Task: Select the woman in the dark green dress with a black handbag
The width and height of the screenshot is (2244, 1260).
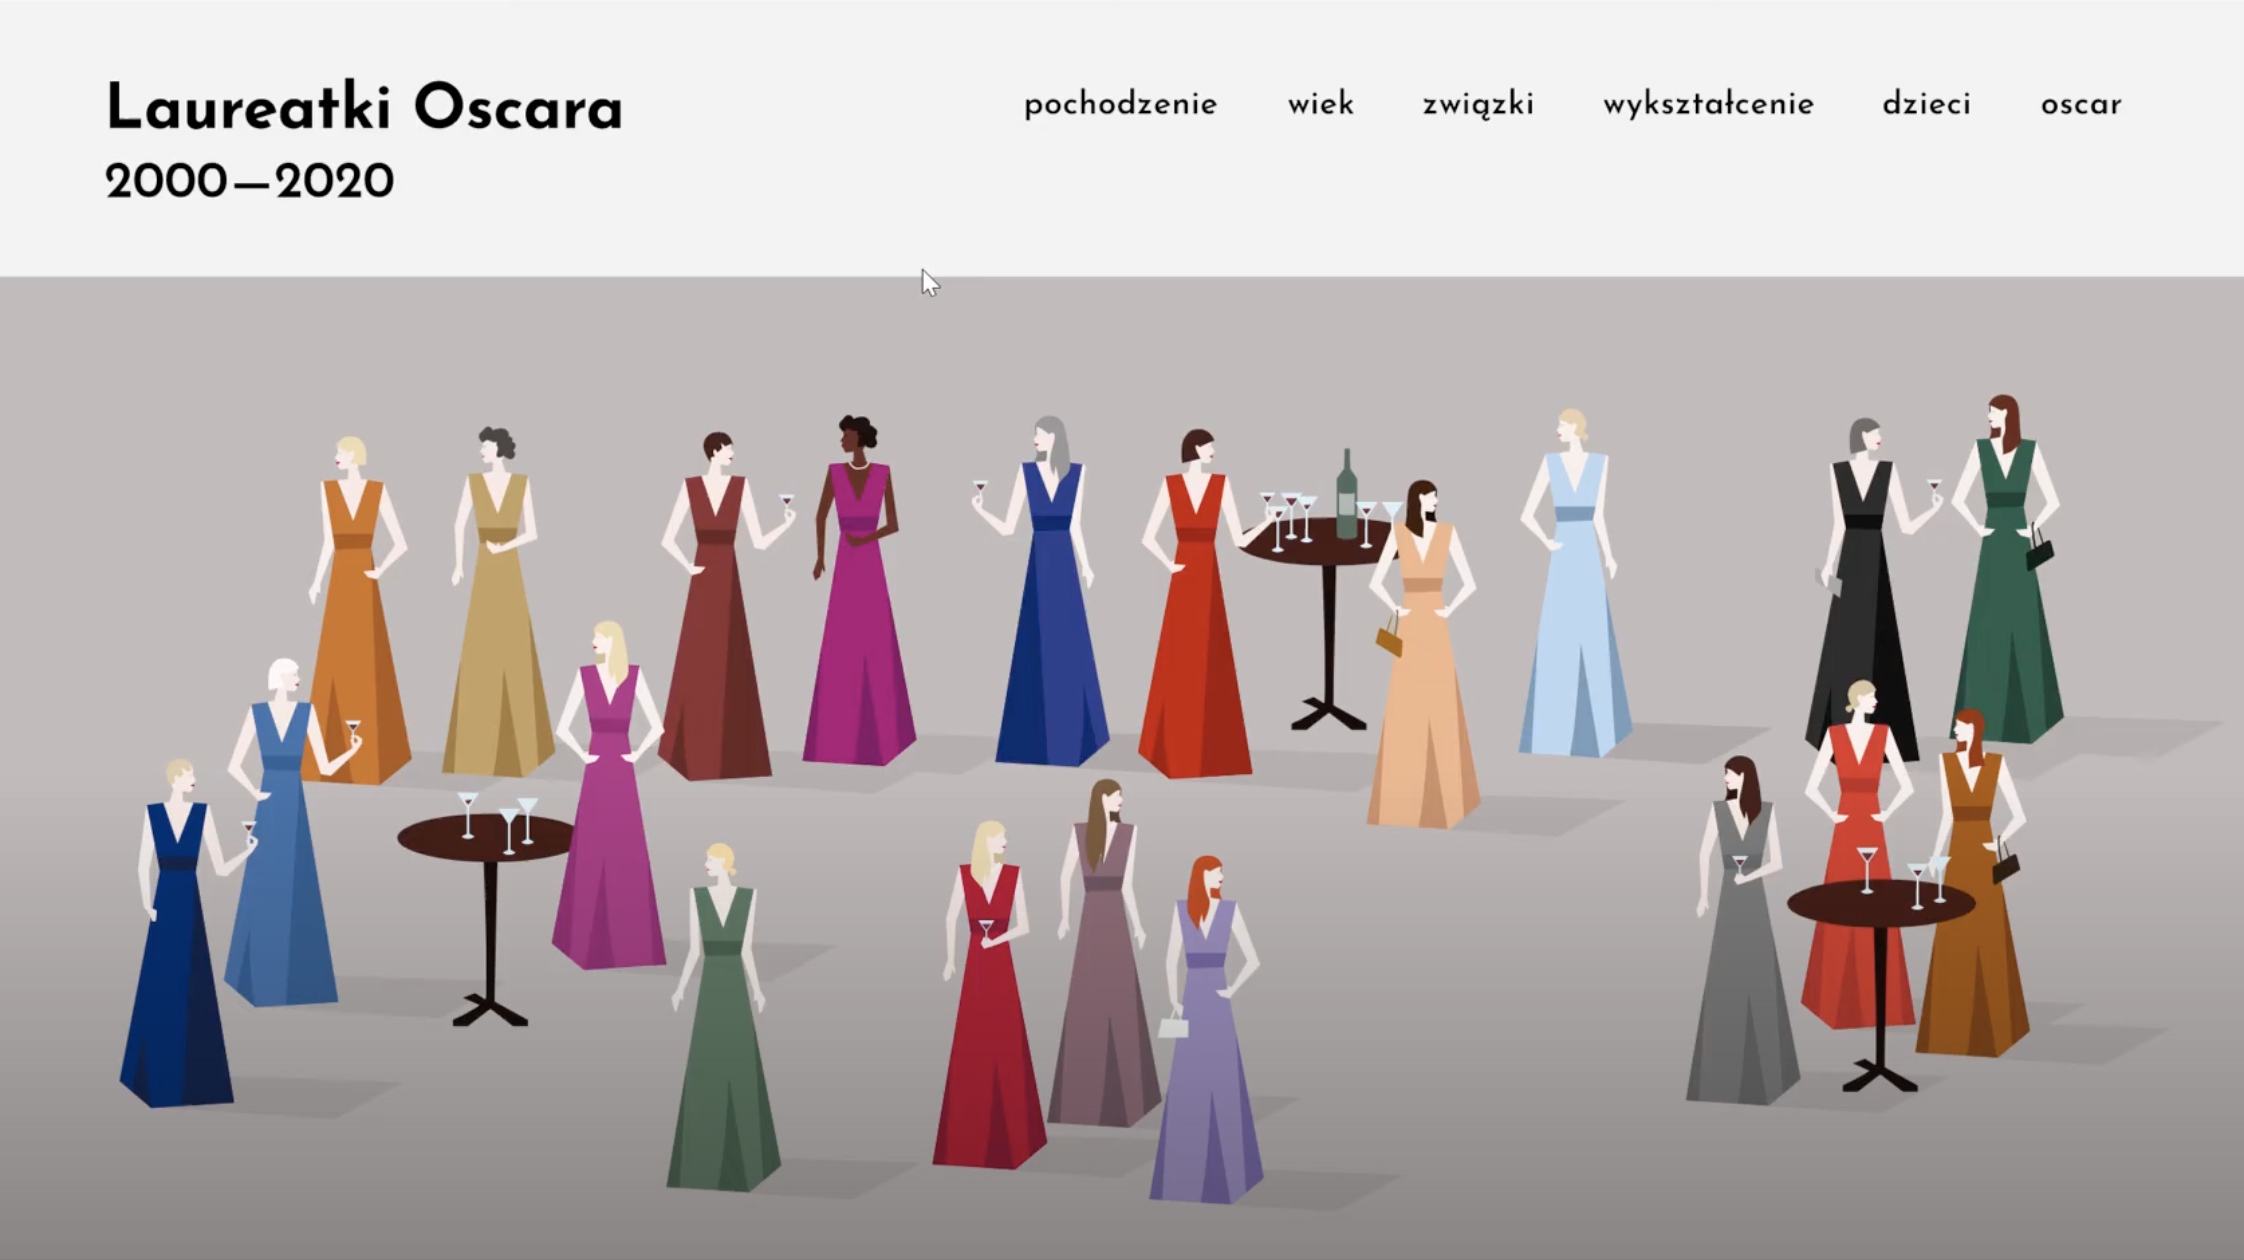Action: [x=2008, y=569]
